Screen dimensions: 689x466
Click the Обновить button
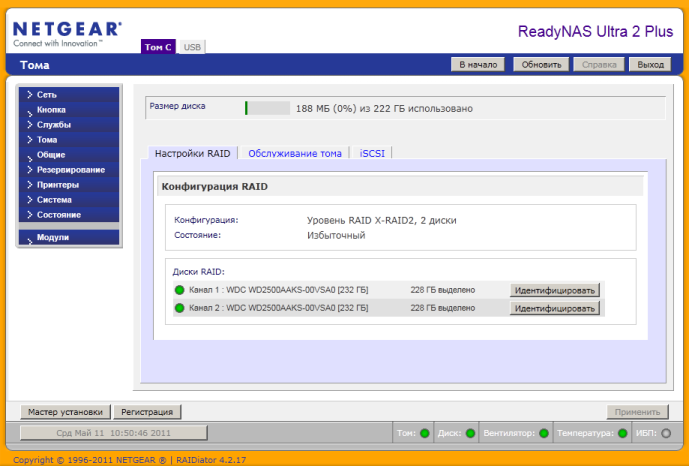(541, 65)
